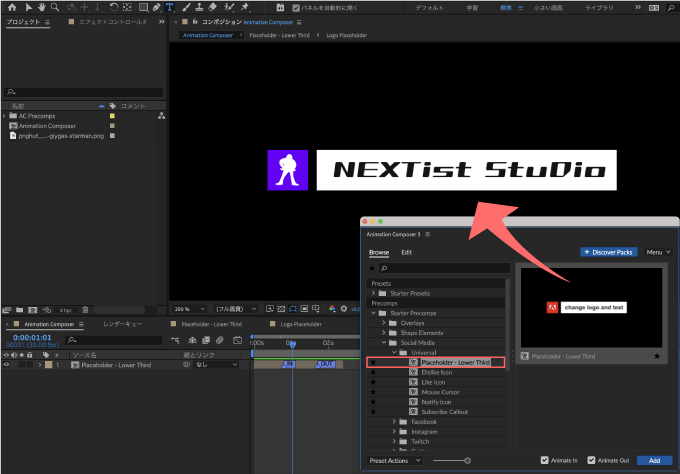Open the Logo Placeholder timeline tab

tap(301, 324)
